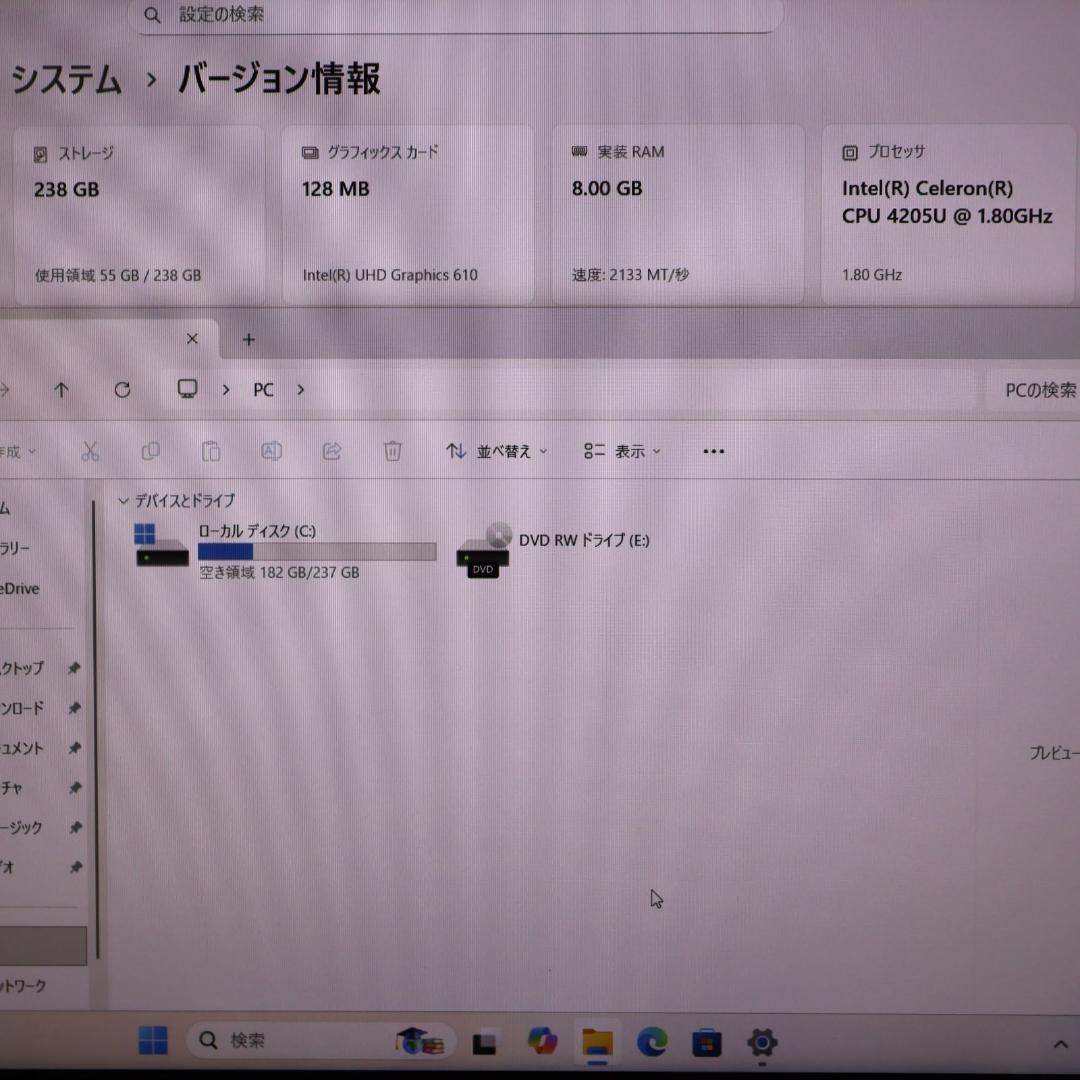Collapse the デバイスとドライブ section
The image size is (1080, 1080).
coord(122,501)
